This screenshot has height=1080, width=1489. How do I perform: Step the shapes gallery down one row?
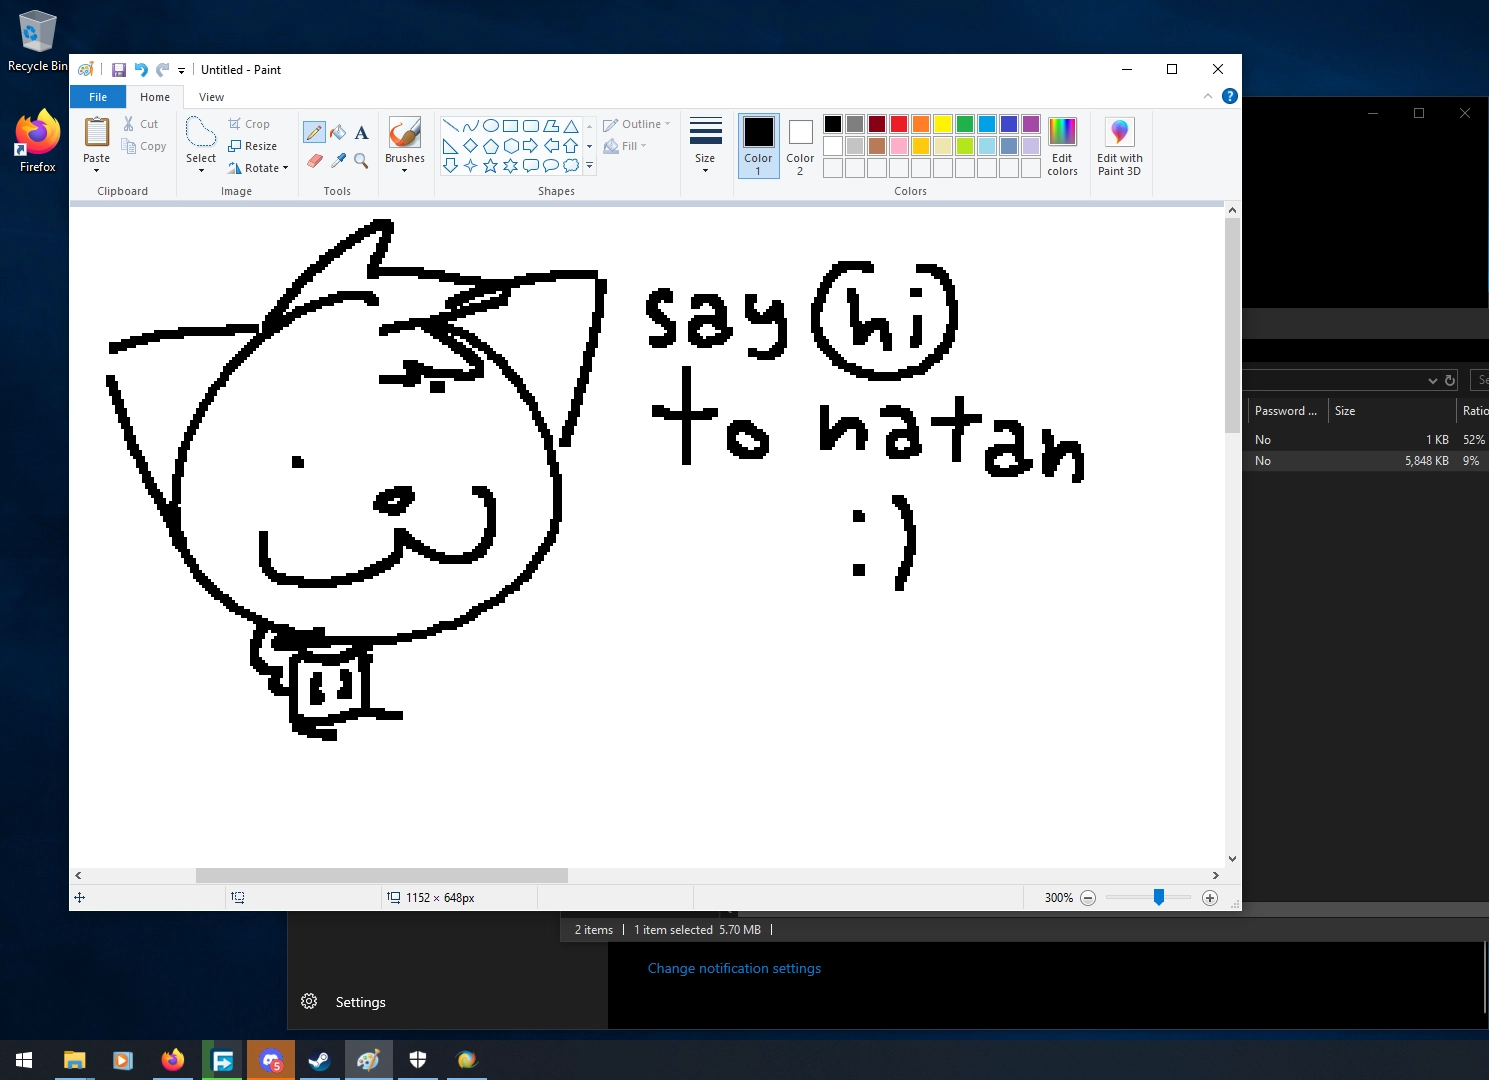coord(589,146)
